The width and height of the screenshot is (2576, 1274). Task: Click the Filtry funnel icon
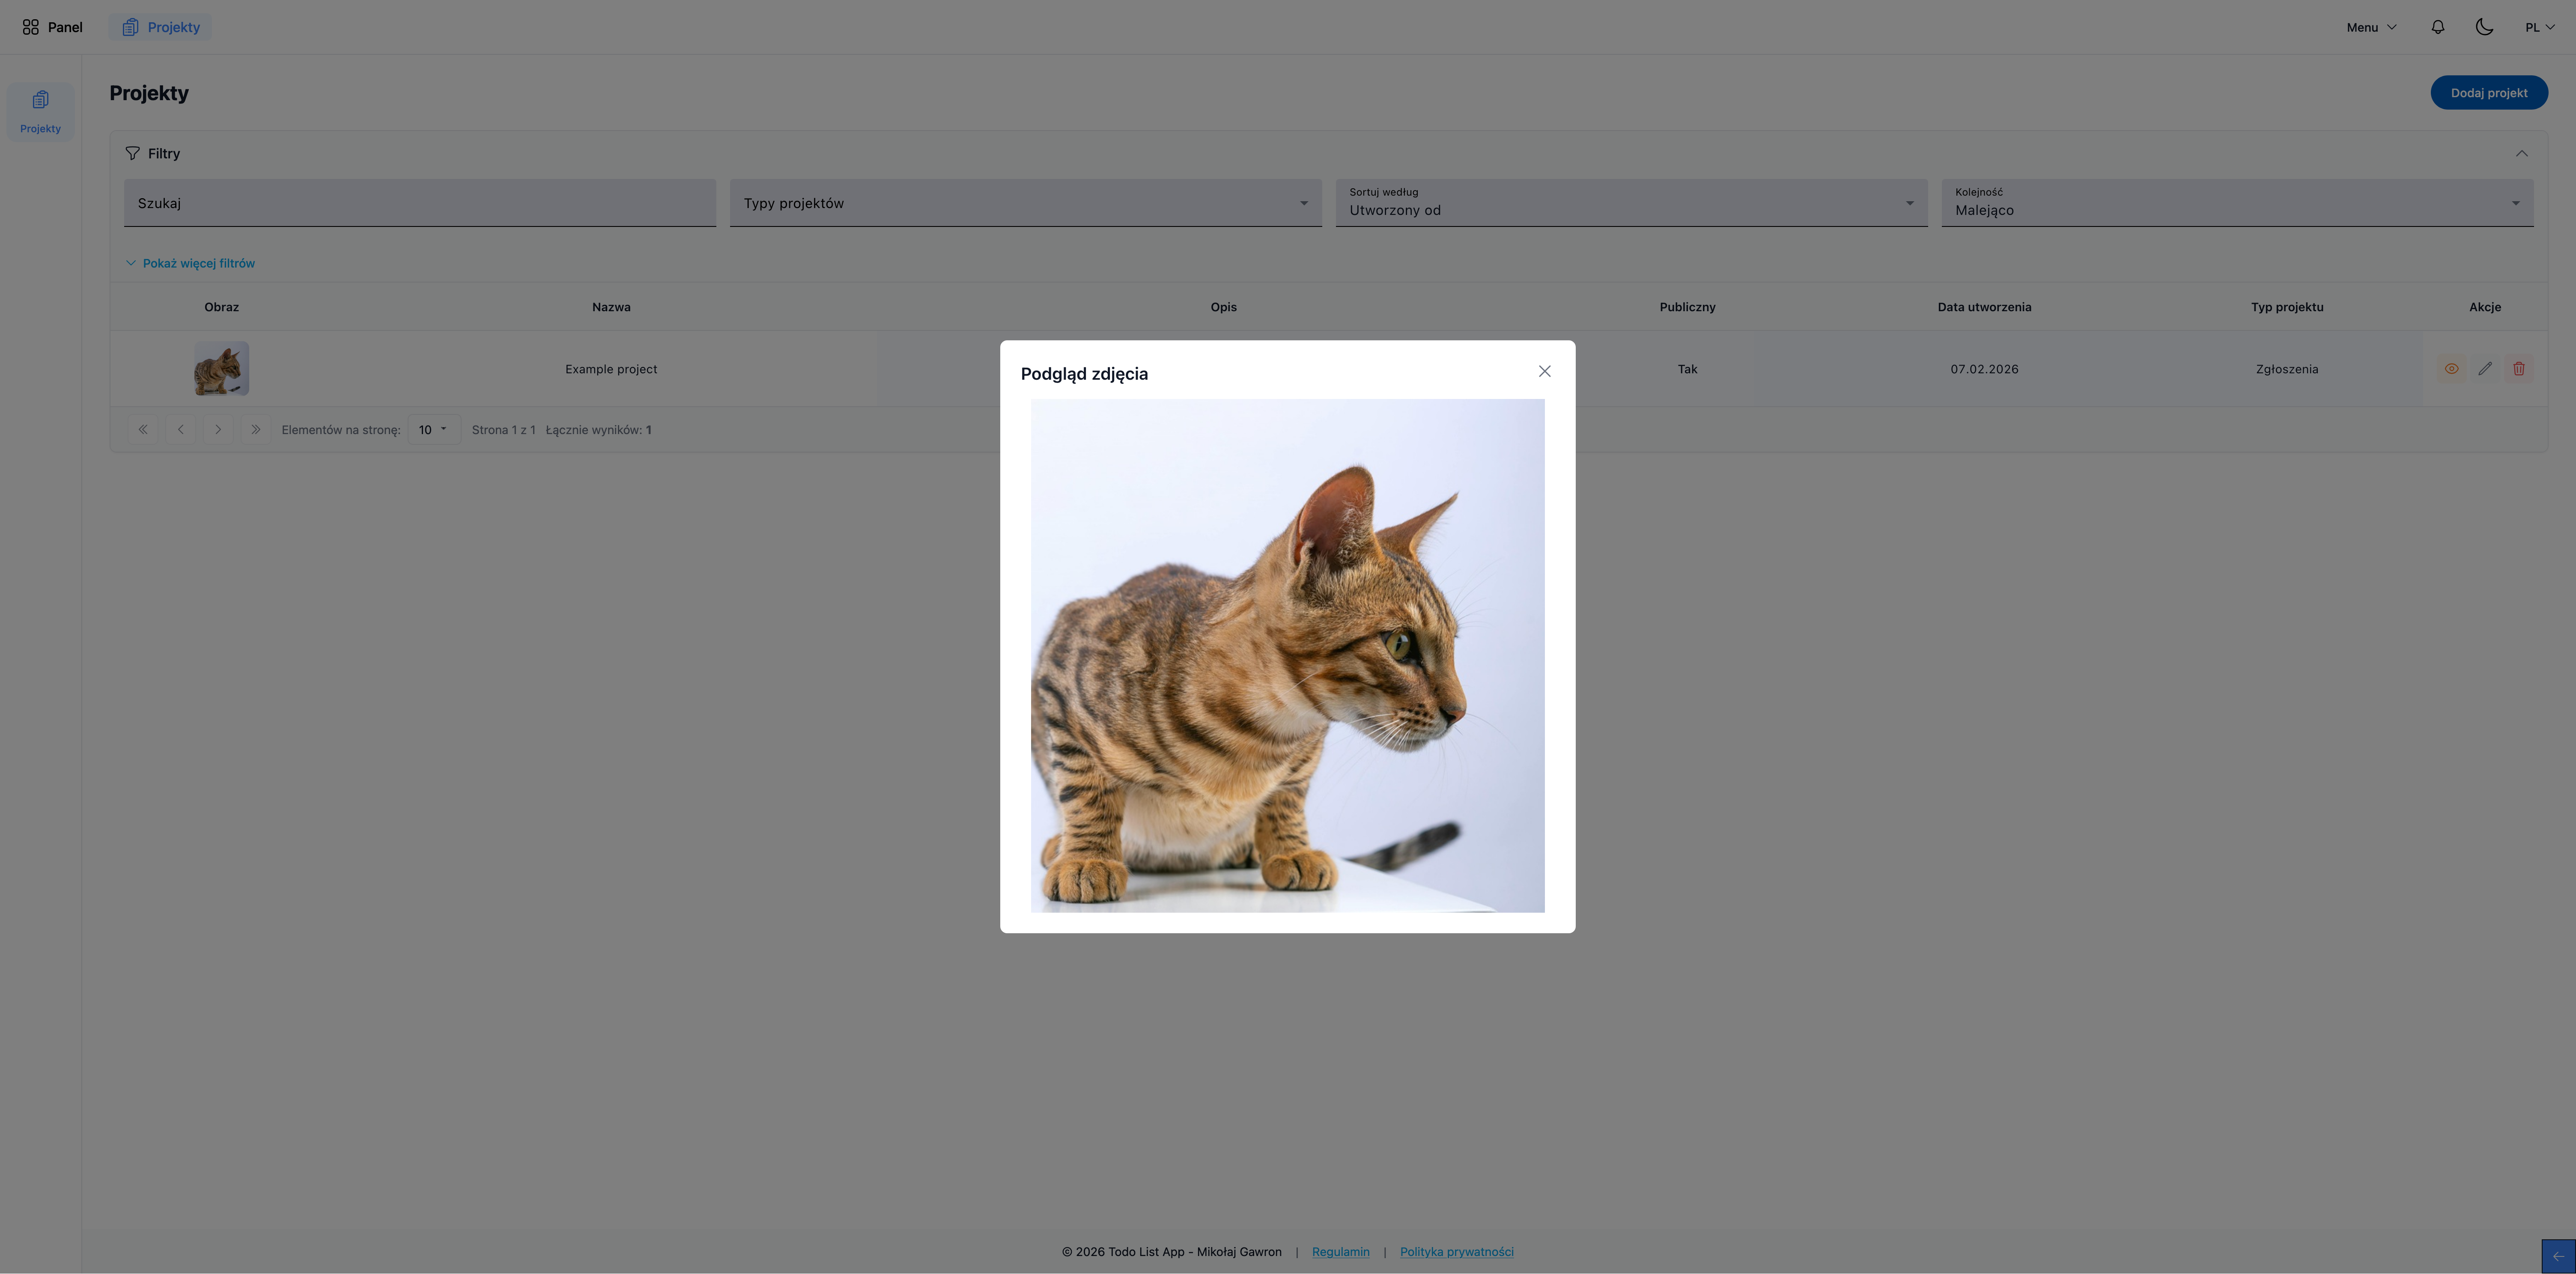(x=132, y=153)
